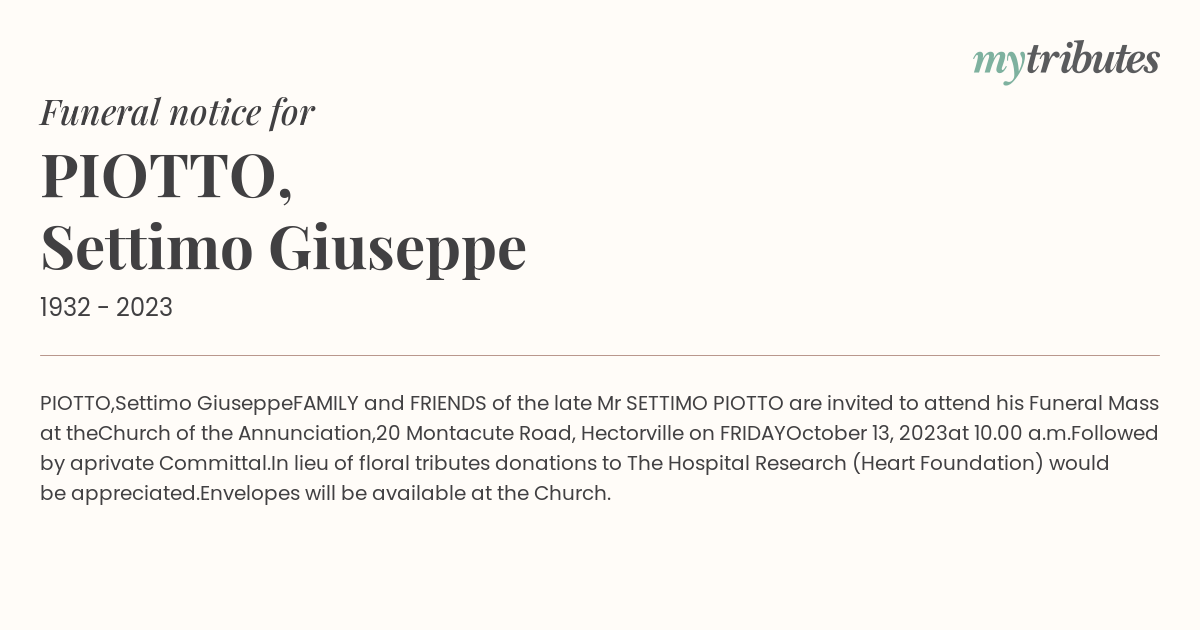The height and width of the screenshot is (630, 1200).
Task: Click the PIOTTO surname title
Action: pyautogui.click(x=166, y=177)
